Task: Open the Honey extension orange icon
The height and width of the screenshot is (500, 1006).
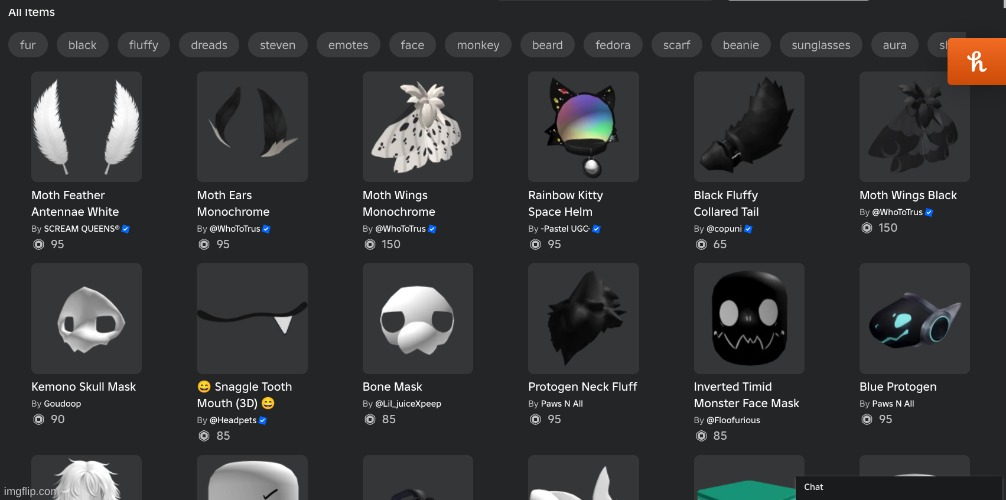Action: pos(976,61)
